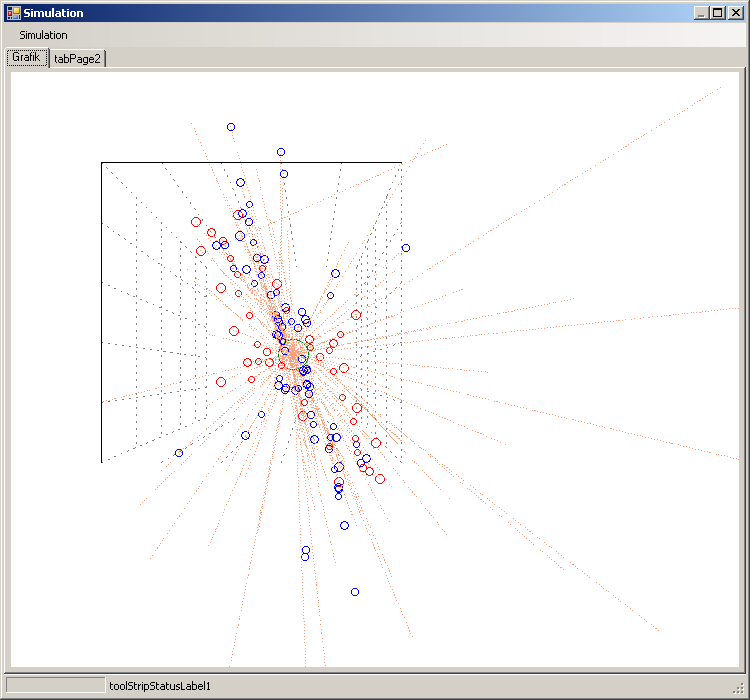This screenshot has width=750, height=700.
Task: Click the toolStripStatusLabel1 status text
Action: click(160, 686)
